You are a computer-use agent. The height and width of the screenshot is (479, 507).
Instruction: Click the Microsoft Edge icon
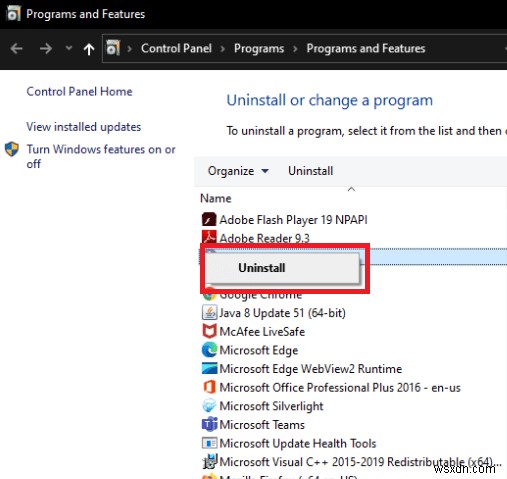209,350
